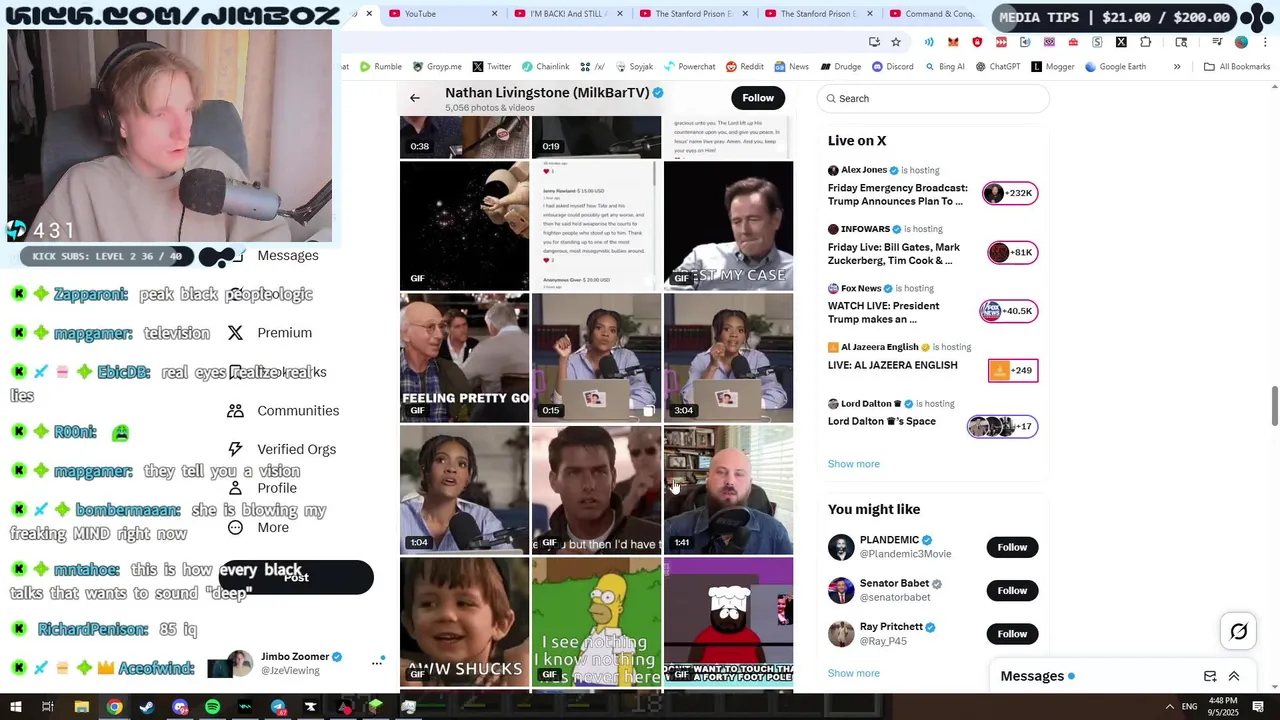The height and width of the screenshot is (720, 1280).
Task: Click the +81K listeners badge
Action: [x=1012, y=253]
